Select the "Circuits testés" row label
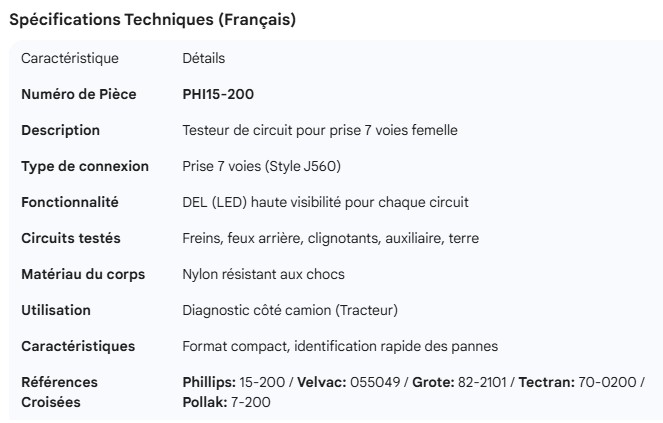 pos(71,238)
